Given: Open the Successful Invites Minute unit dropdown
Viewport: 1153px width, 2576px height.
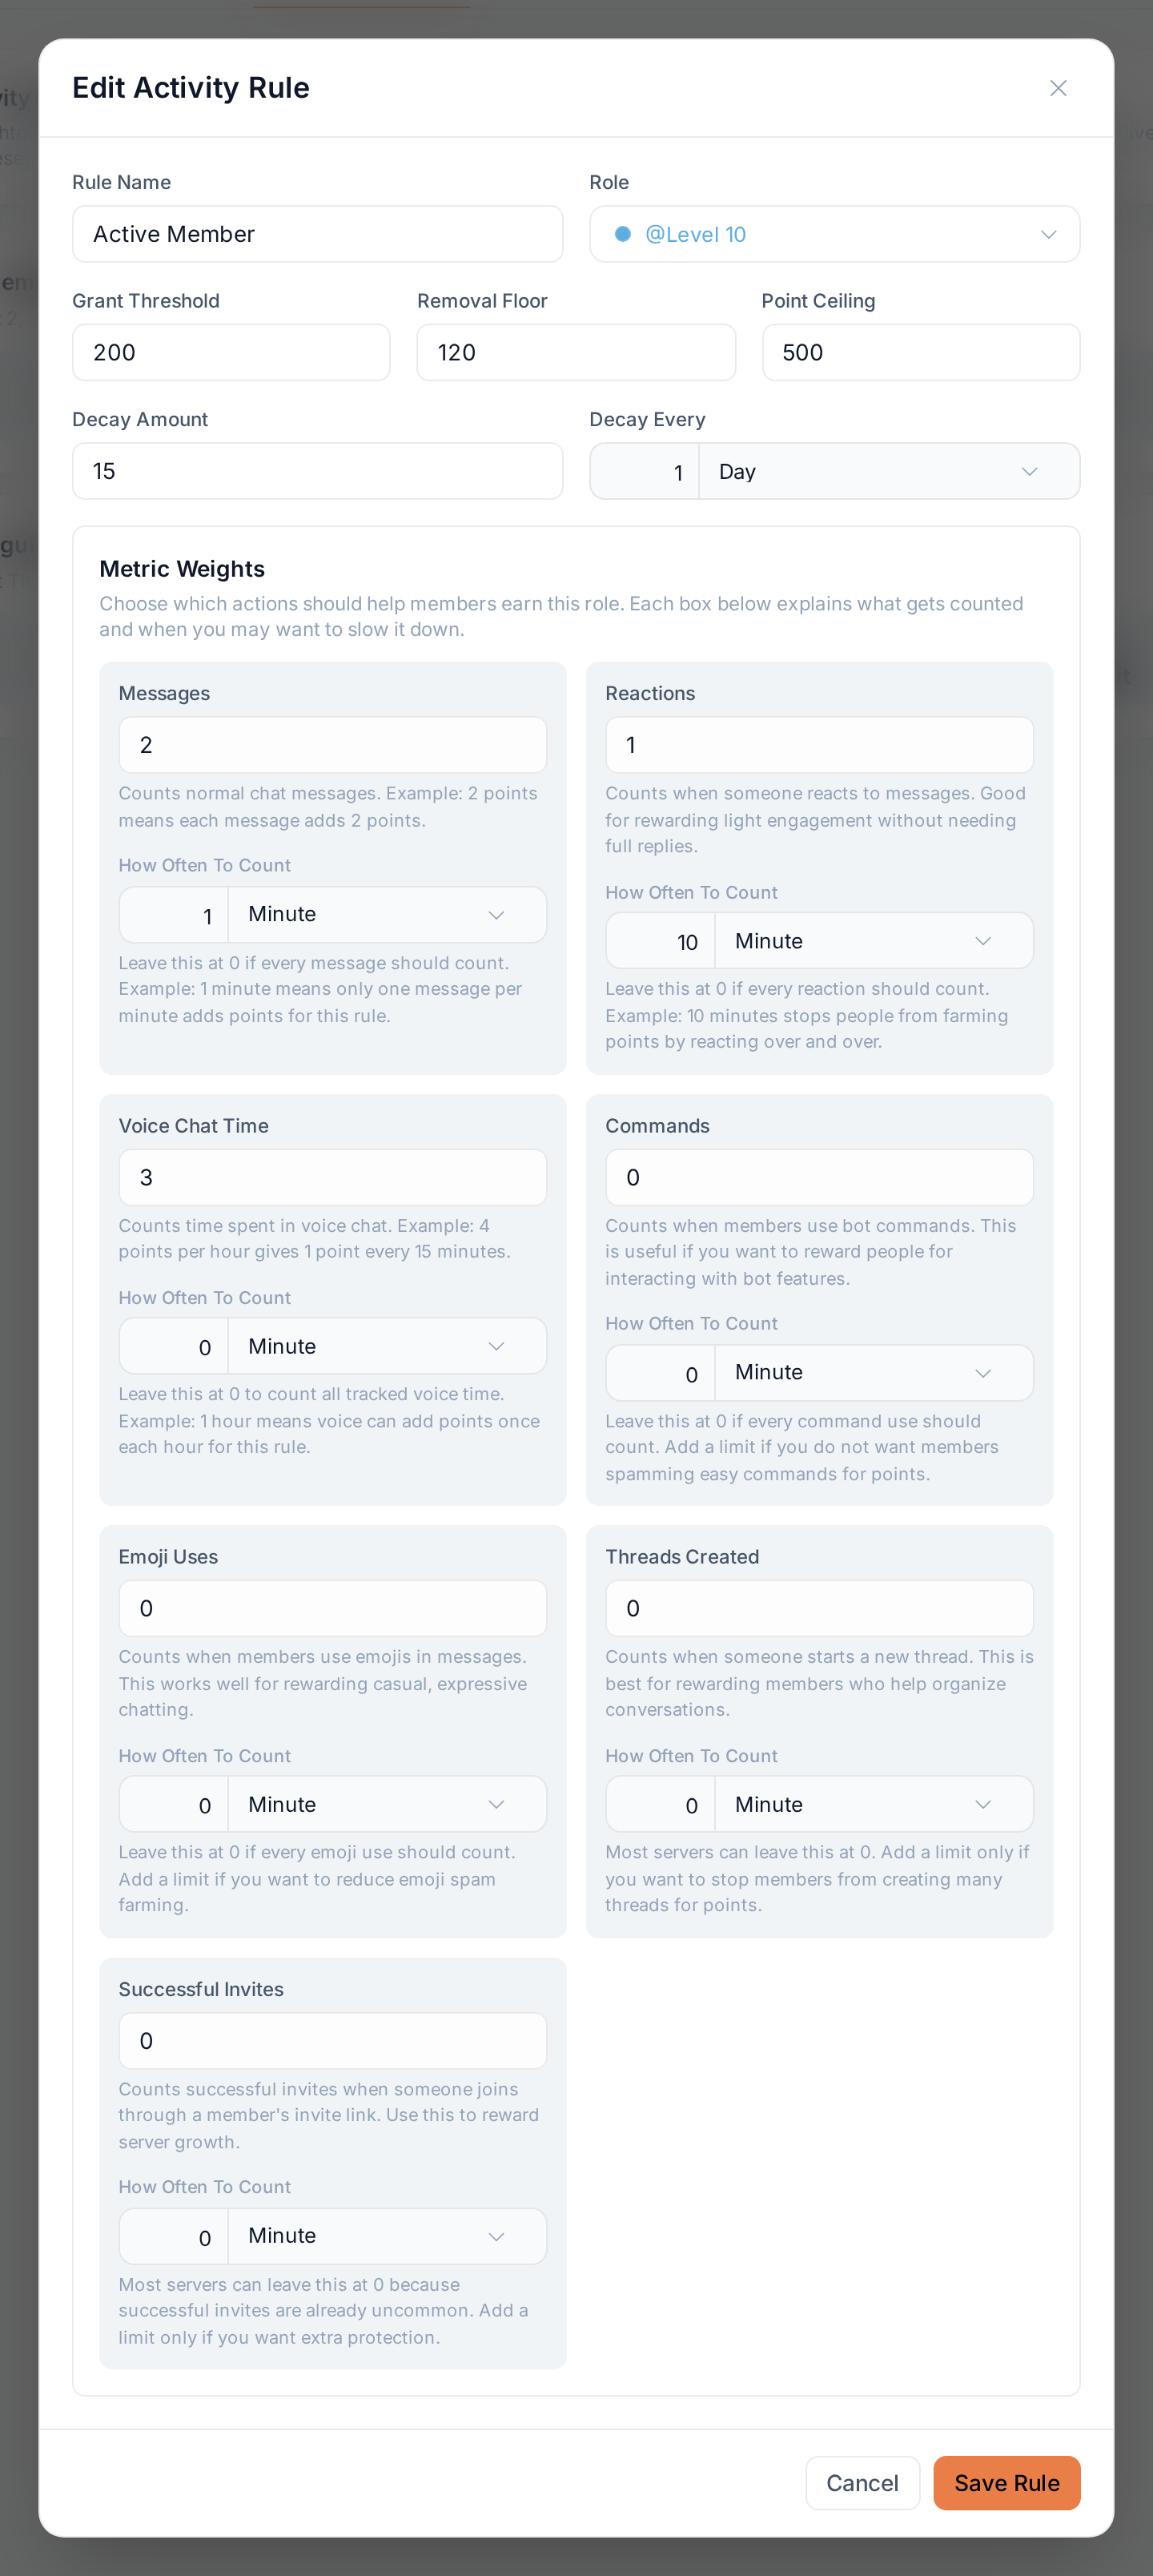Looking at the screenshot, I should 387,2235.
